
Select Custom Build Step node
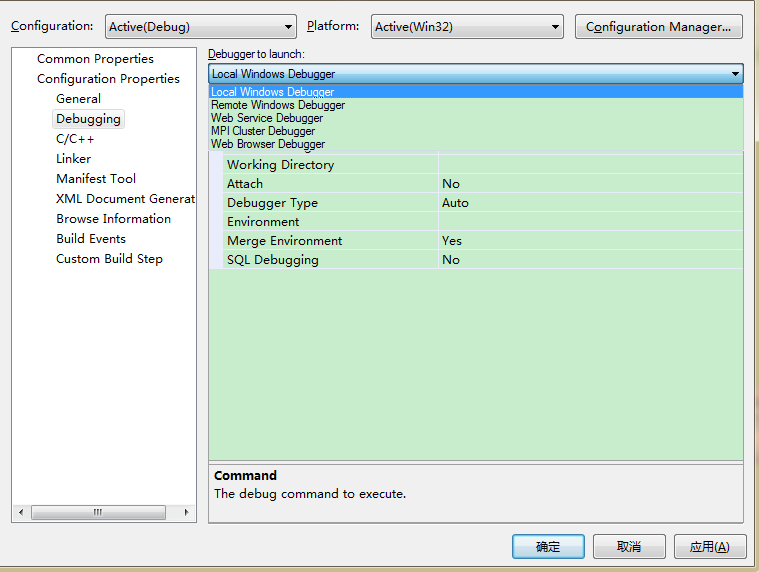109,258
